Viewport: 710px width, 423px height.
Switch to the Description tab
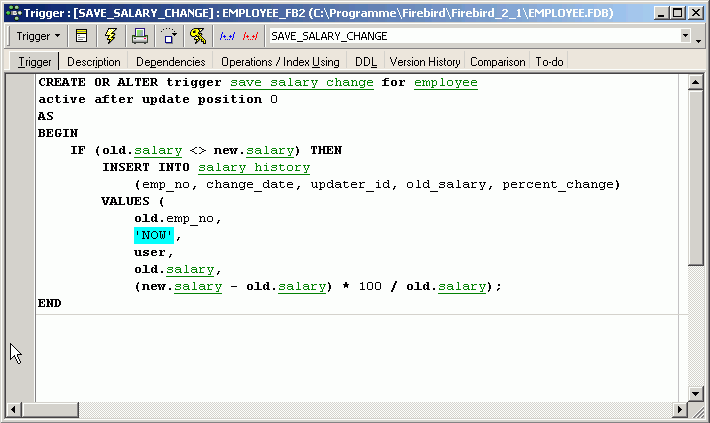(94, 62)
